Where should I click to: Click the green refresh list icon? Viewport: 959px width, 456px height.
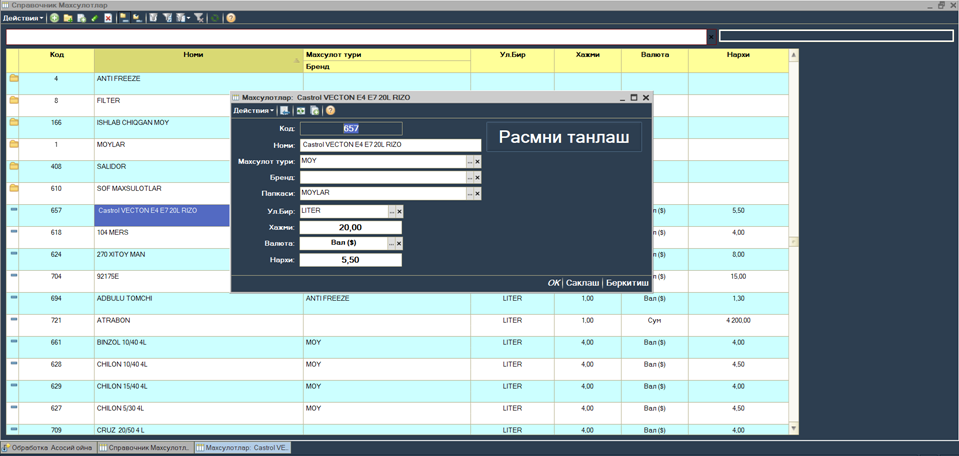[215, 18]
